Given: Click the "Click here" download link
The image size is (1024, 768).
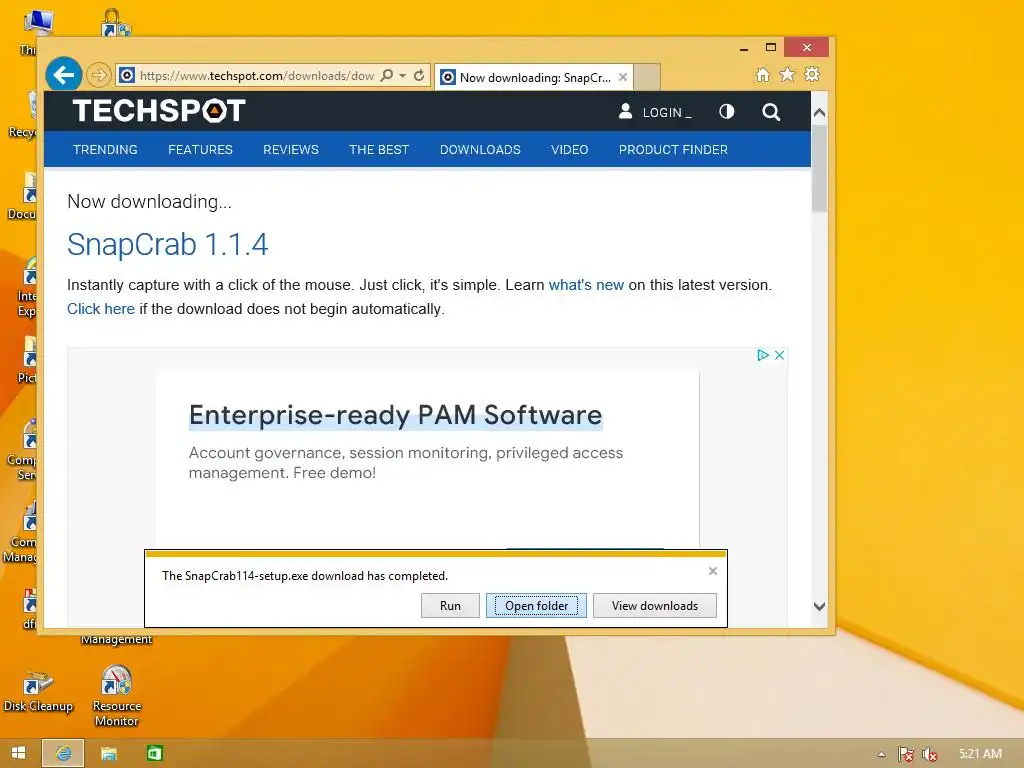Looking at the screenshot, I should click(101, 309).
